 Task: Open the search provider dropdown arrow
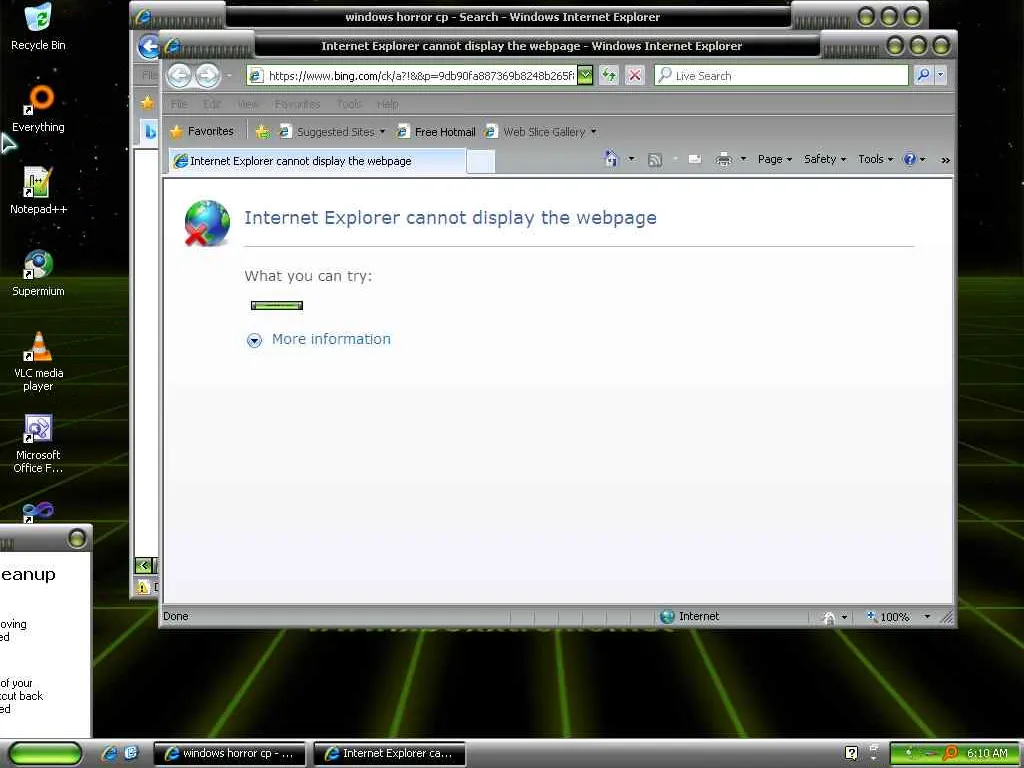pyautogui.click(x=941, y=75)
